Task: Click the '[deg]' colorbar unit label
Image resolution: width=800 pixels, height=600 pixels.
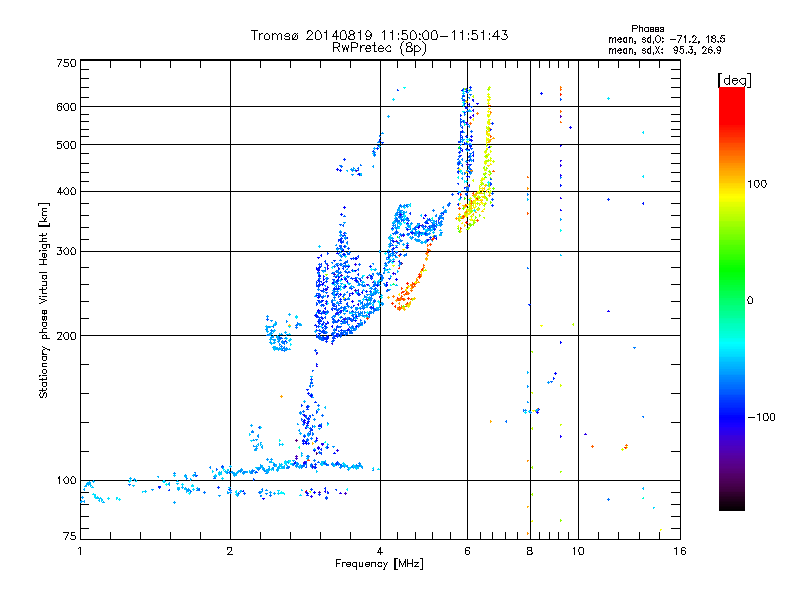Action: tap(734, 80)
